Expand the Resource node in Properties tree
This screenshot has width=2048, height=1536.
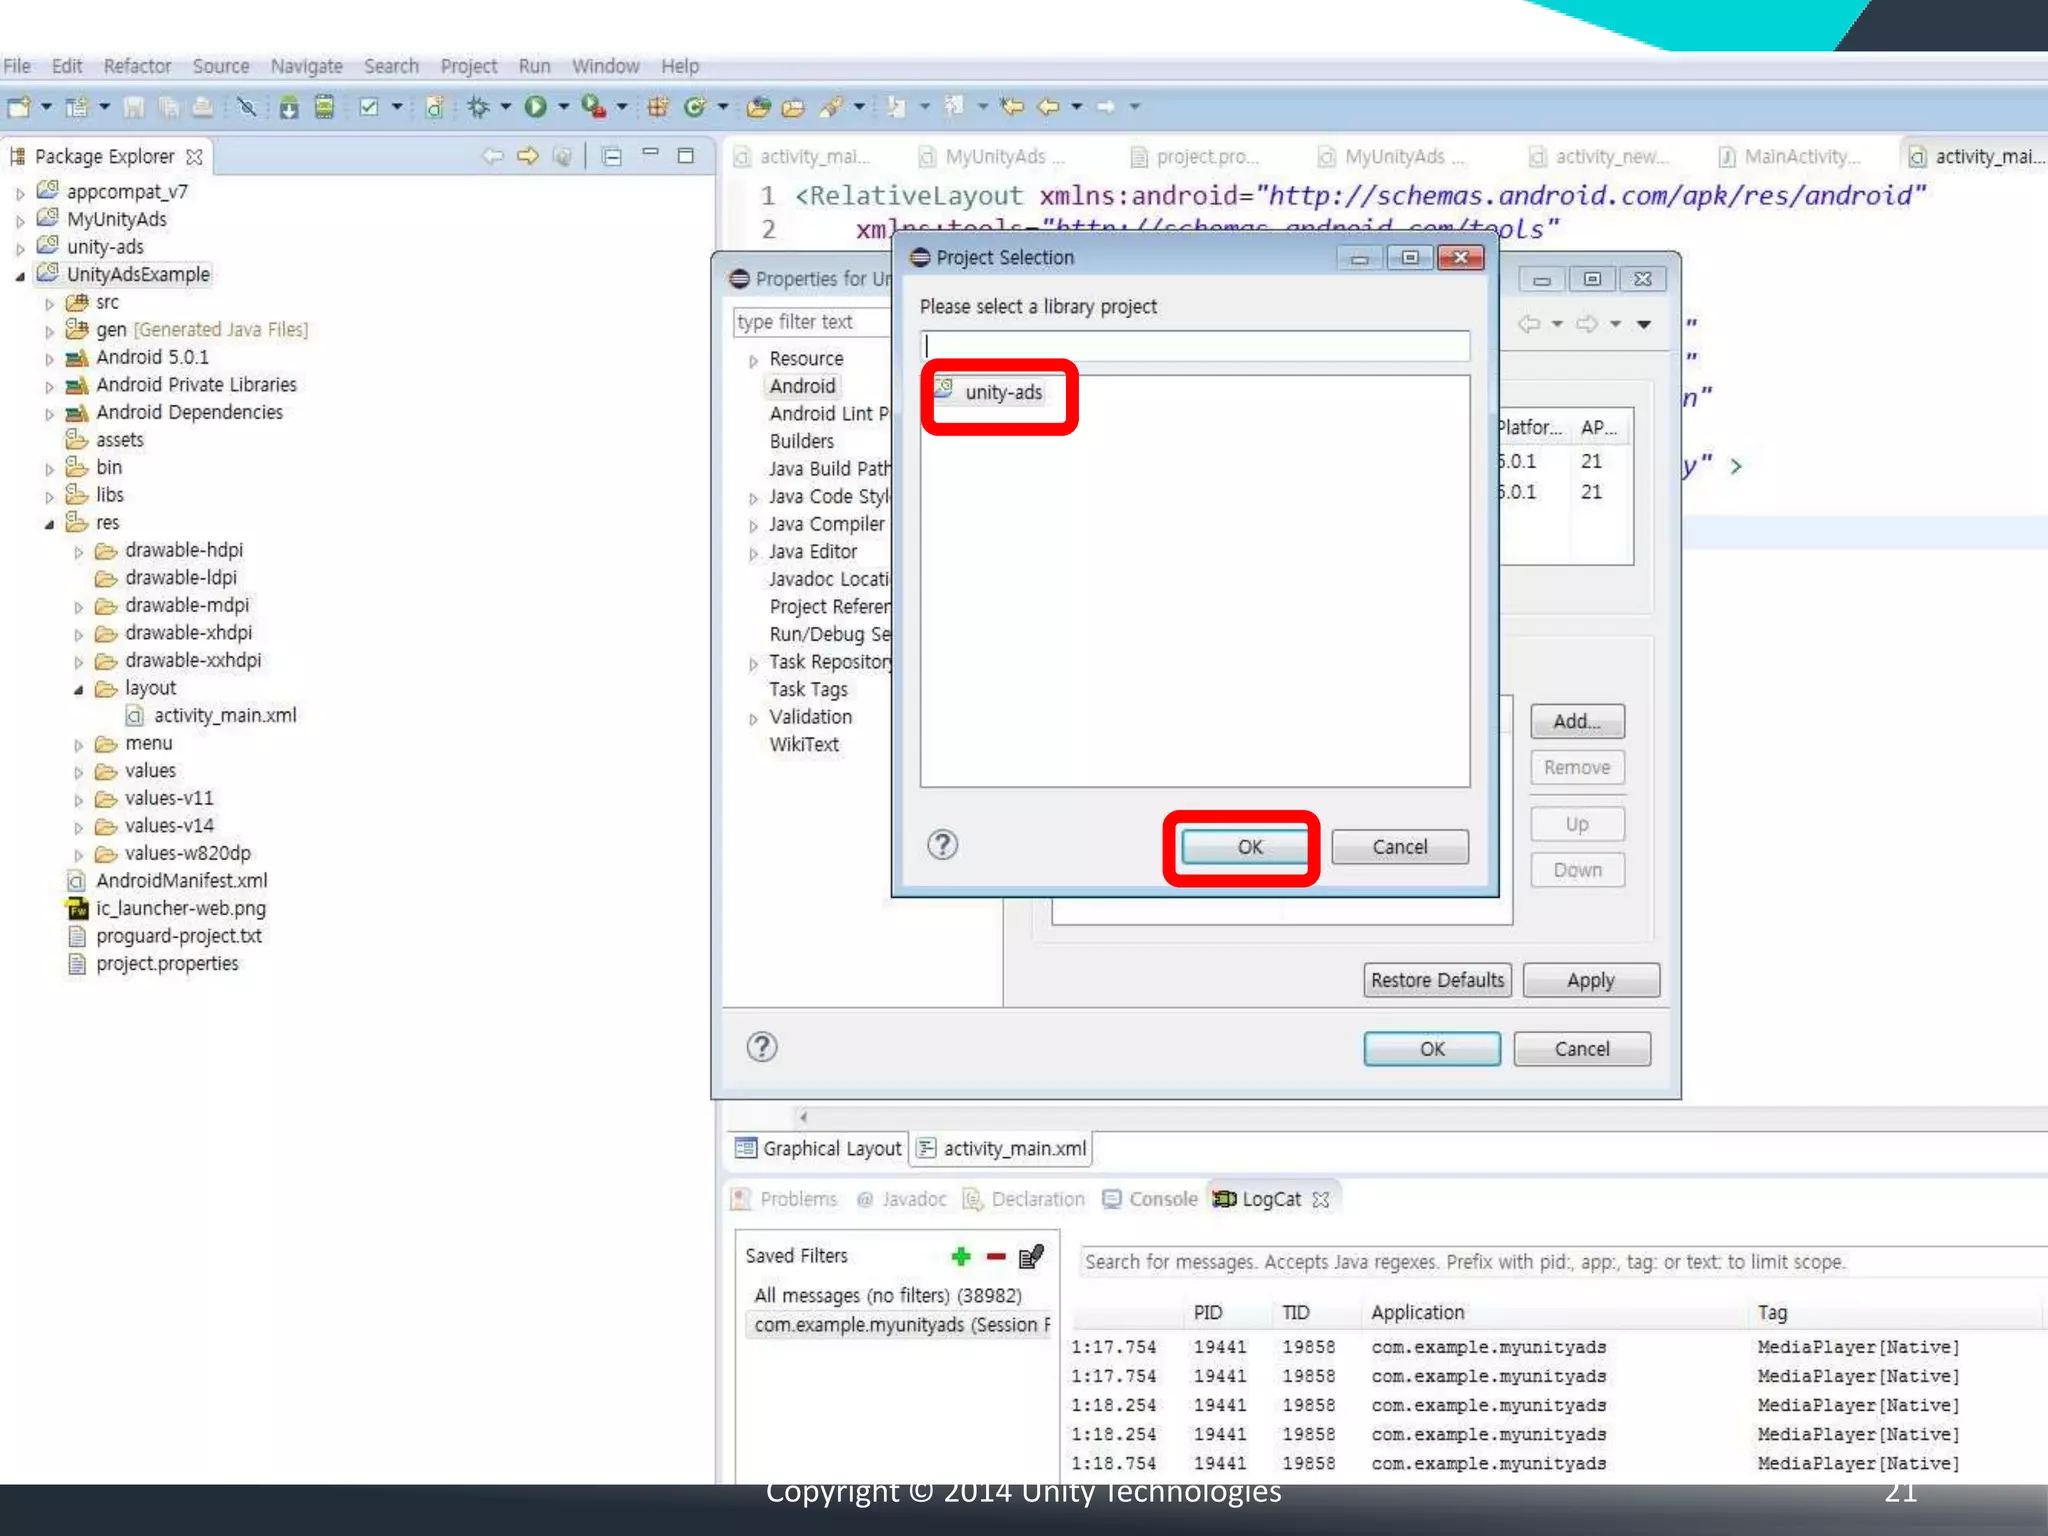(x=753, y=360)
